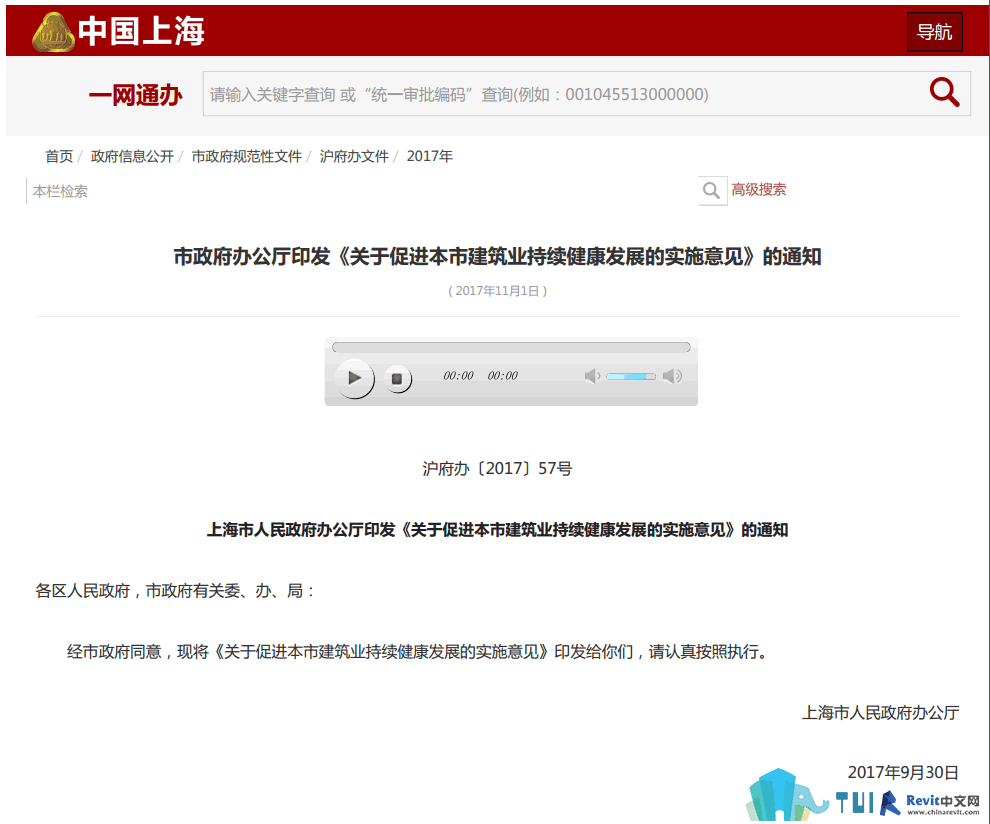Image resolution: width=990 pixels, height=824 pixels.
Task: Click the volume down speaker icon
Action: pos(592,376)
